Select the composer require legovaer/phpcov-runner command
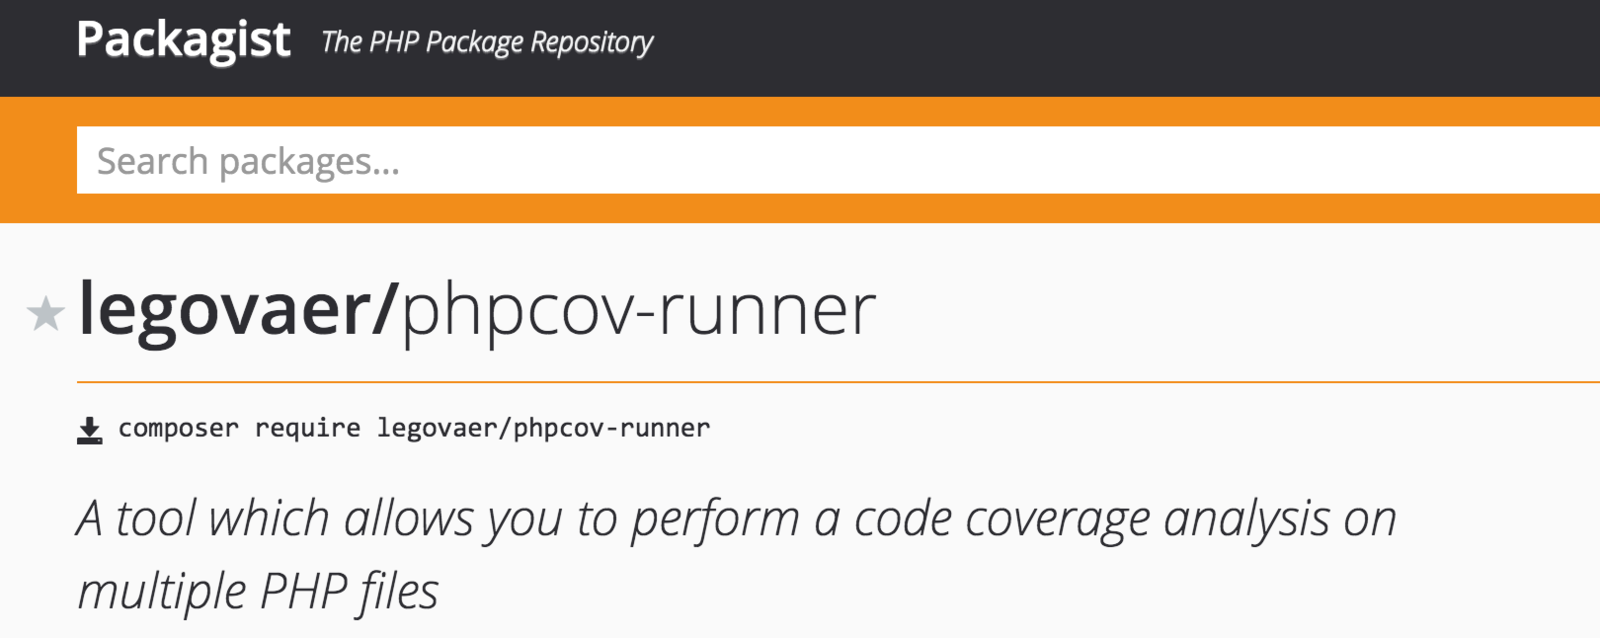 414,428
